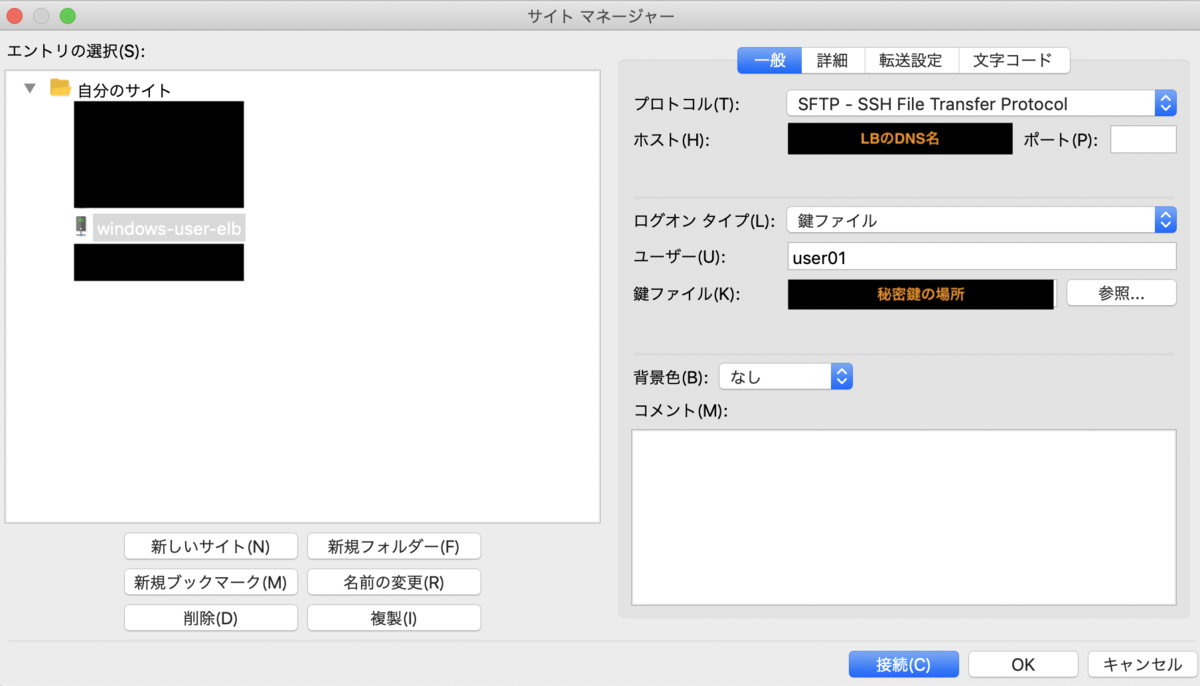Click the 新規フォルダー button

pos(394,546)
